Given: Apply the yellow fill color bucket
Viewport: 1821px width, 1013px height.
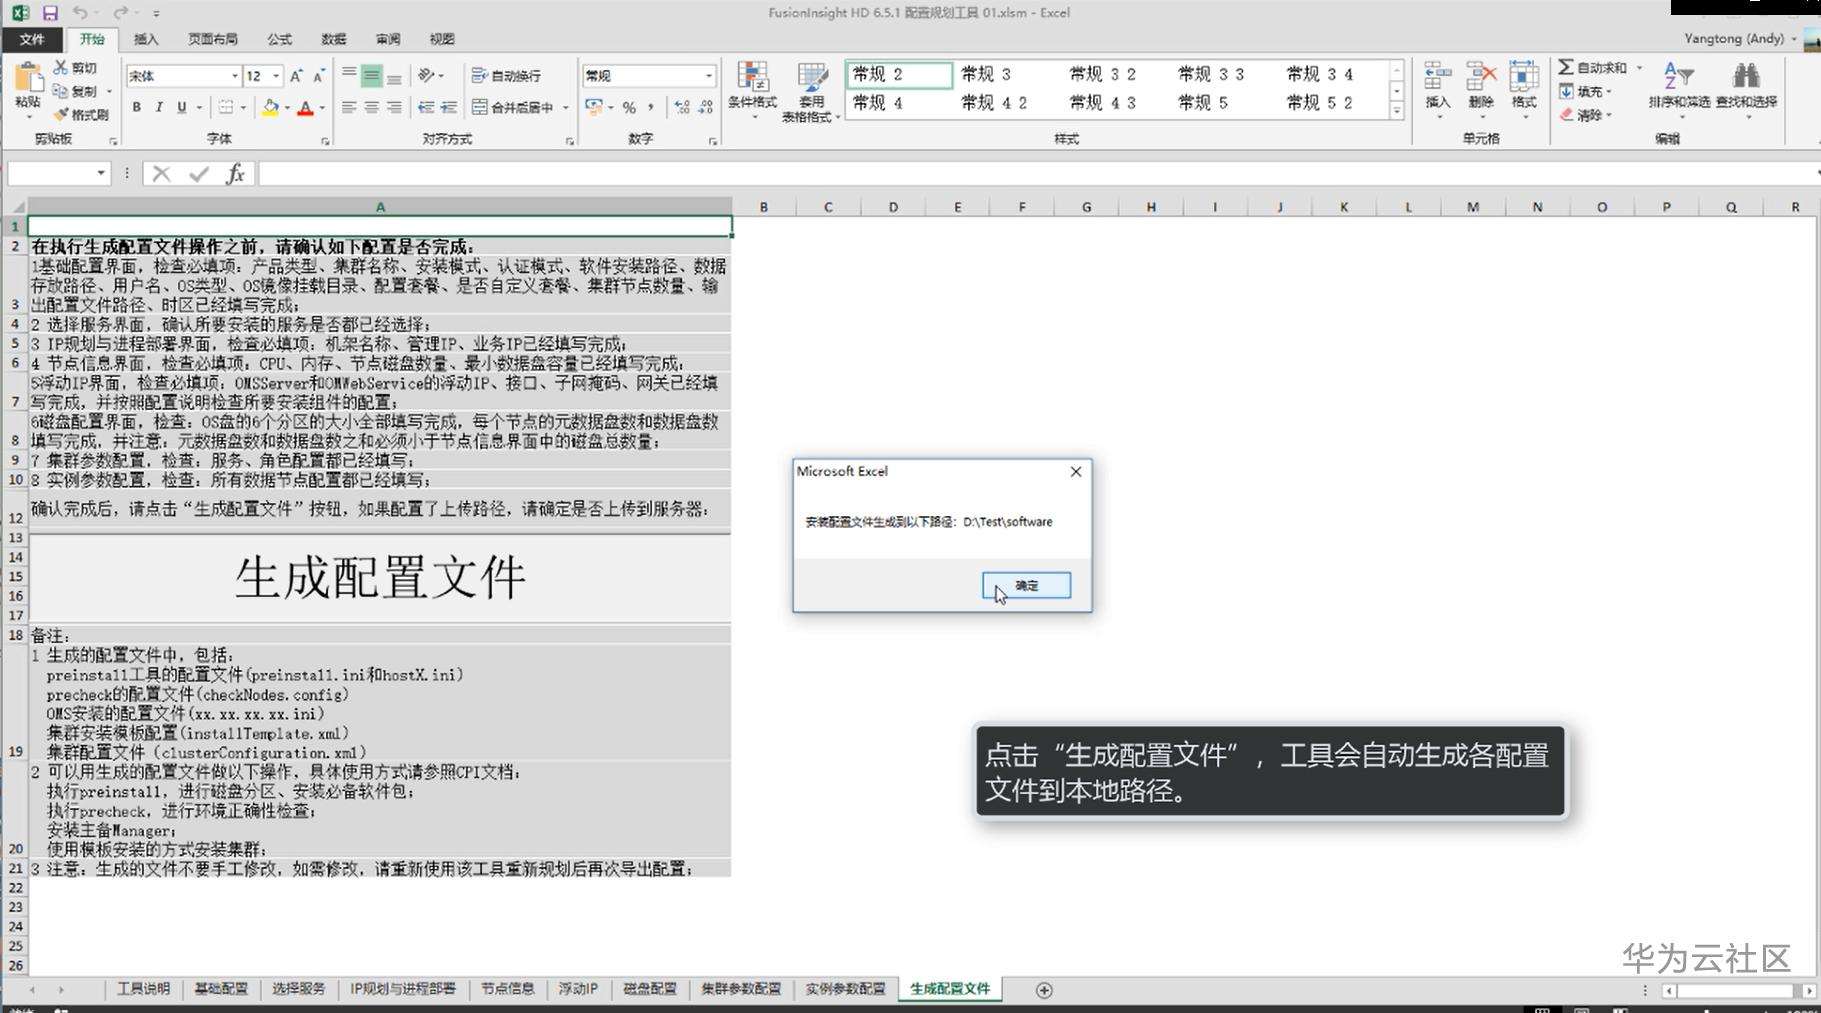Looking at the screenshot, I should pos(270,107).
